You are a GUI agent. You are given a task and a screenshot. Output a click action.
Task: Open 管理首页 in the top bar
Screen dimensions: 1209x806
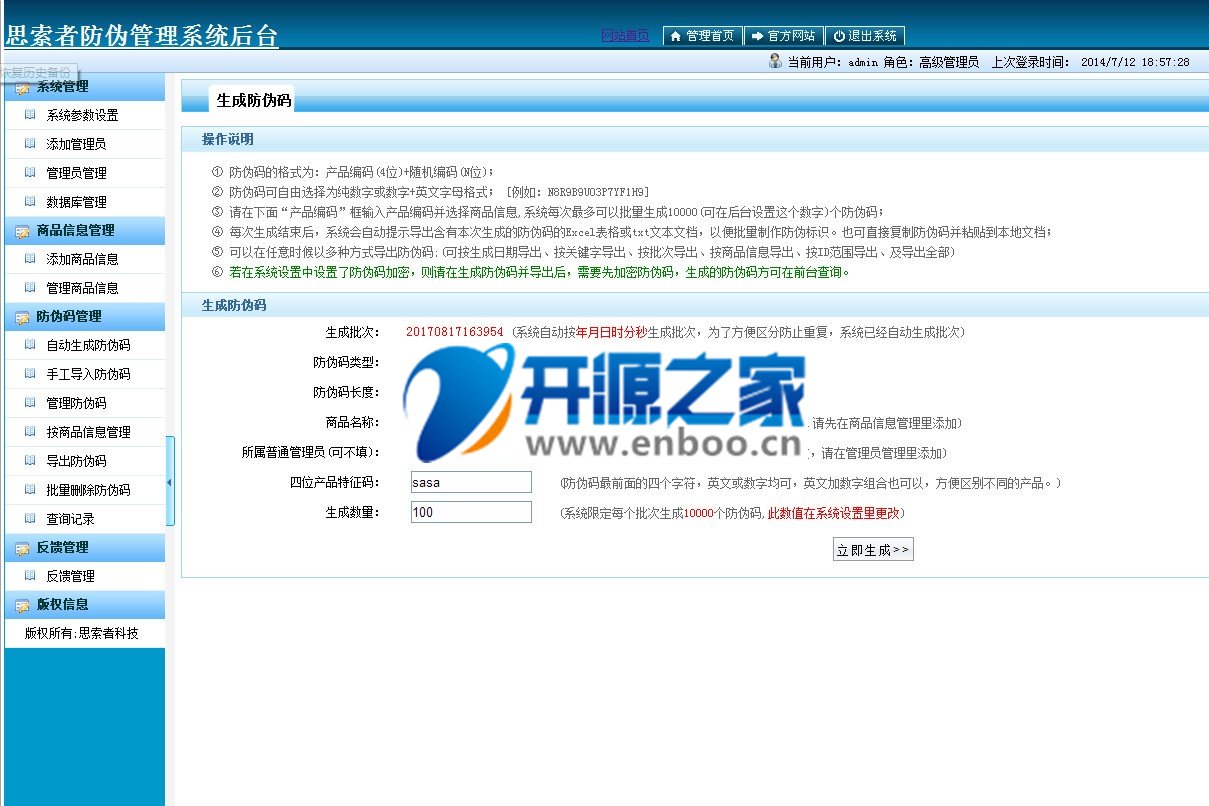tap(702, 36)
